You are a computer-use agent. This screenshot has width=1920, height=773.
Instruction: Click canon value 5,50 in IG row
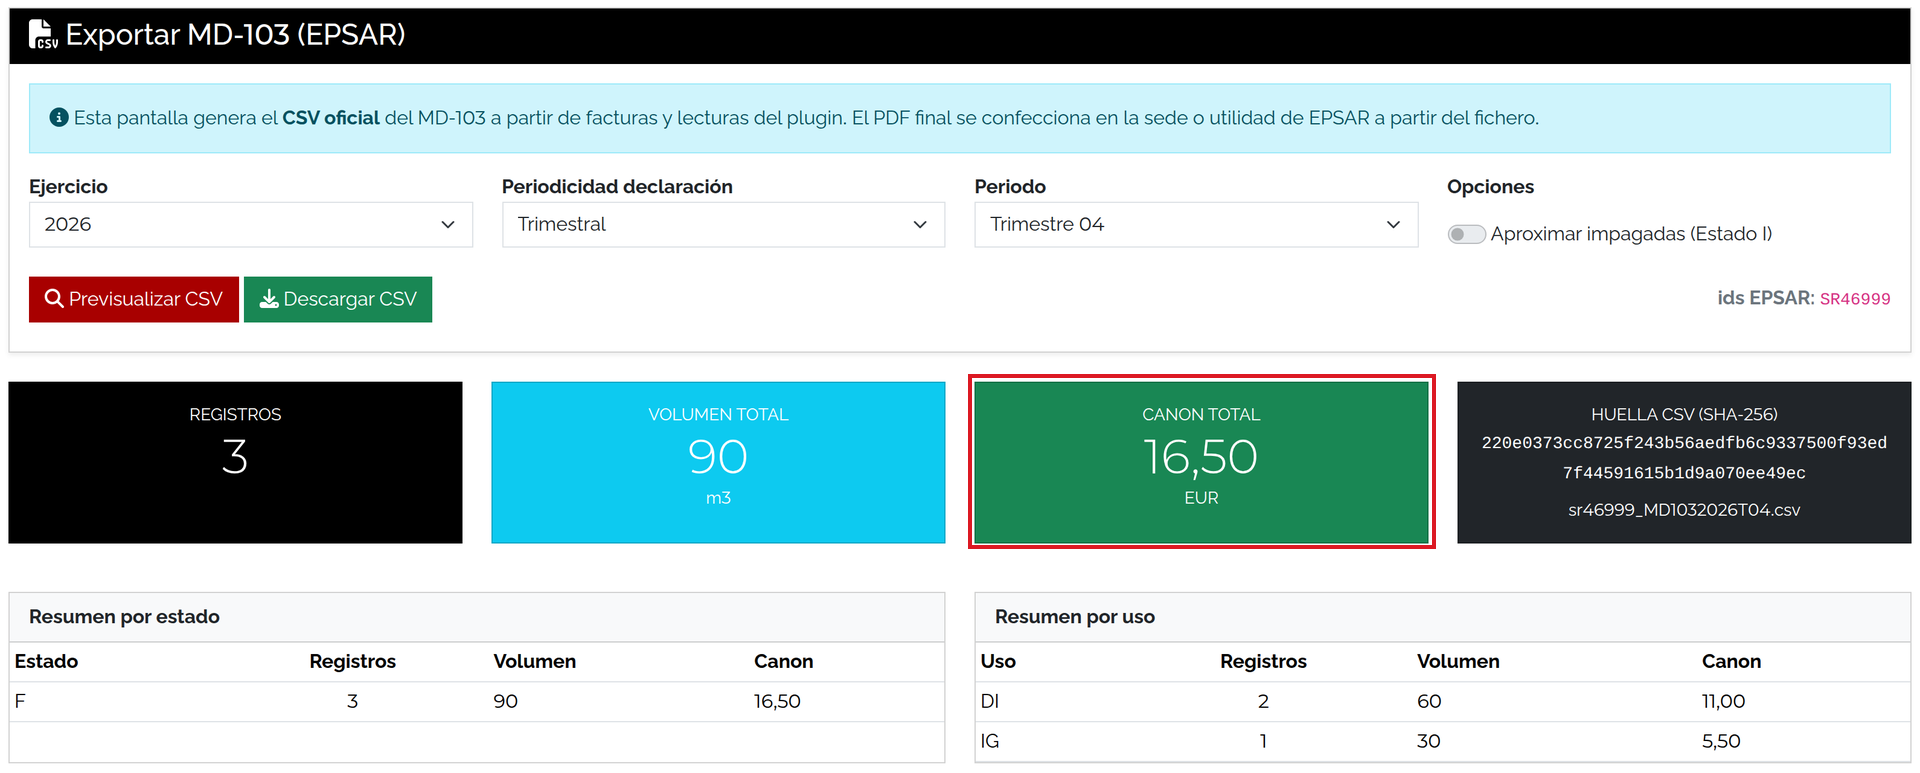[x=1721, y=741]
